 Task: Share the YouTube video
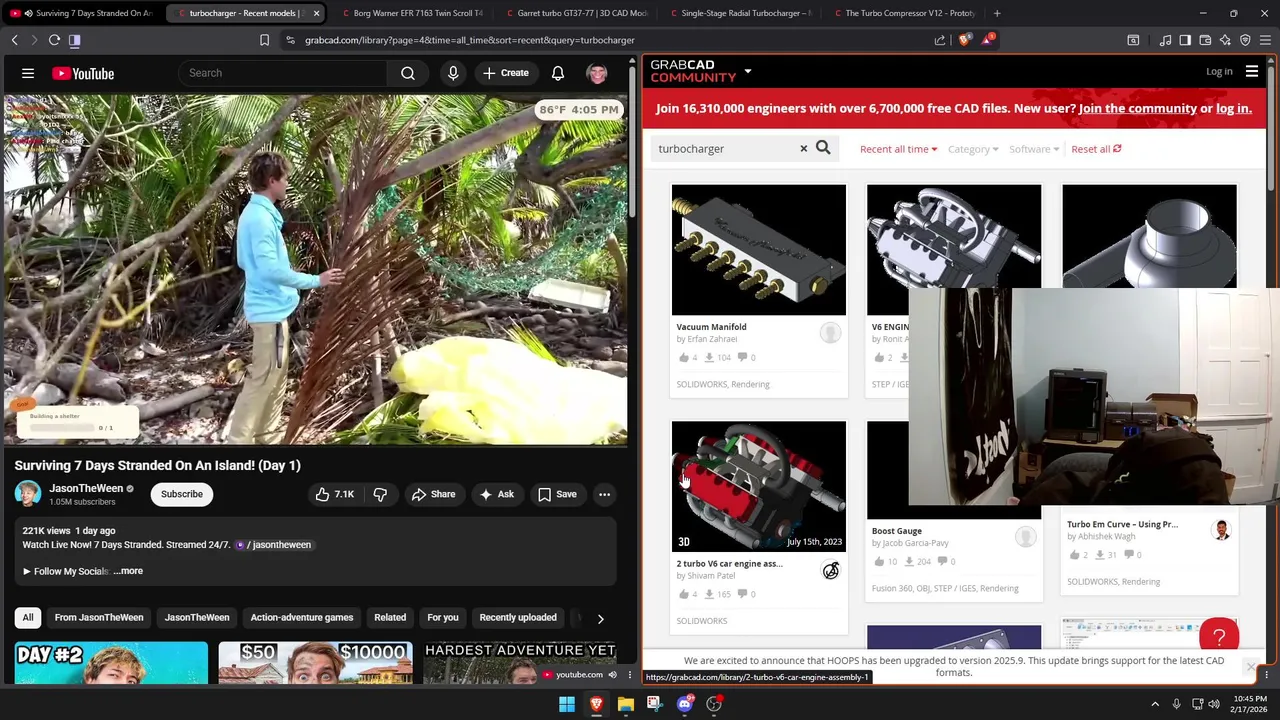(x=433, y=494)
